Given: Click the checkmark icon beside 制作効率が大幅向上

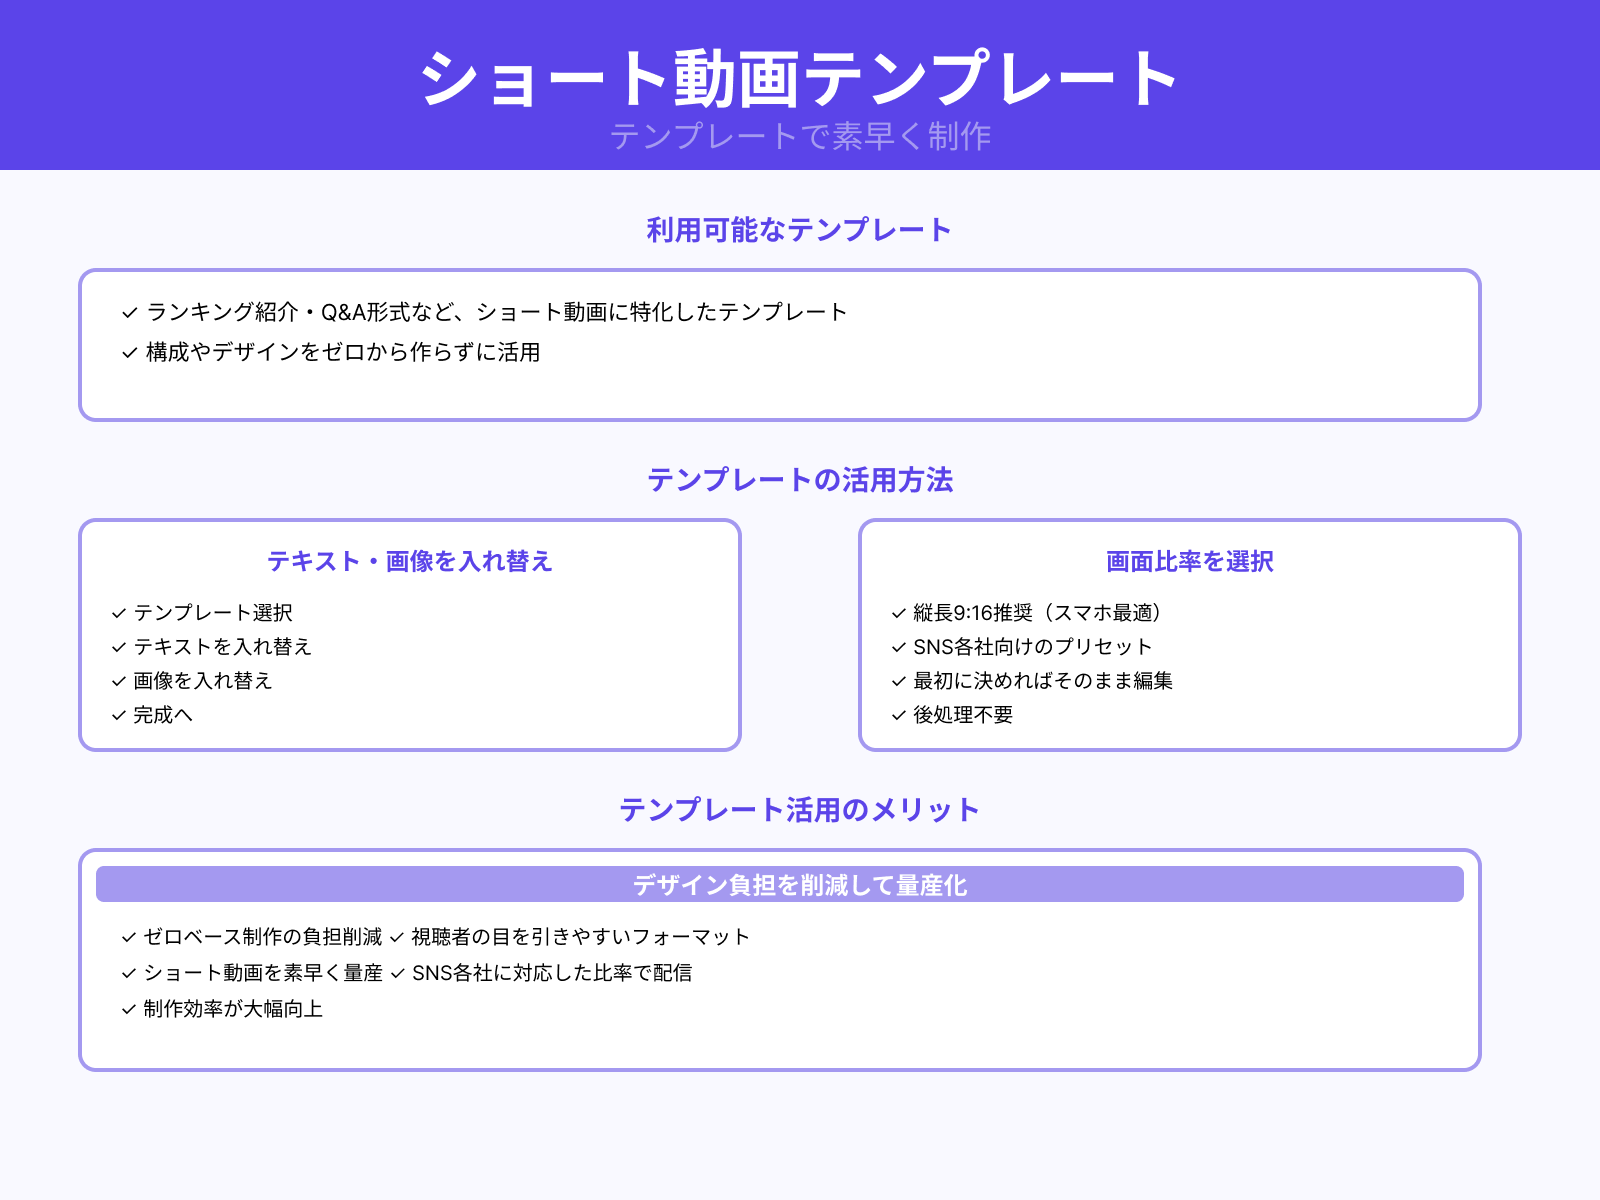Looking at the screenshot, I should [126, 1009].
